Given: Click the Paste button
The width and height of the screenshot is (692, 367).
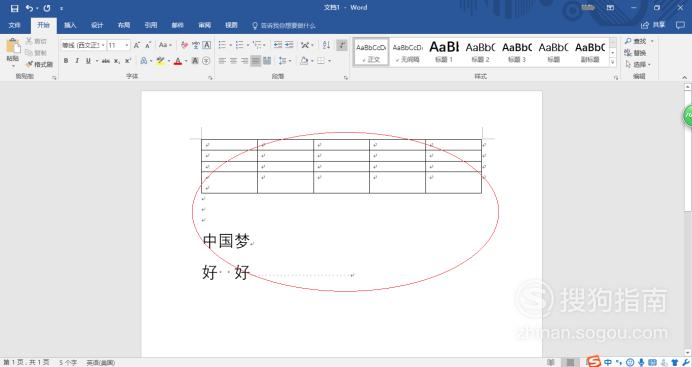Looking at the screenshot, I should point(13,52).
